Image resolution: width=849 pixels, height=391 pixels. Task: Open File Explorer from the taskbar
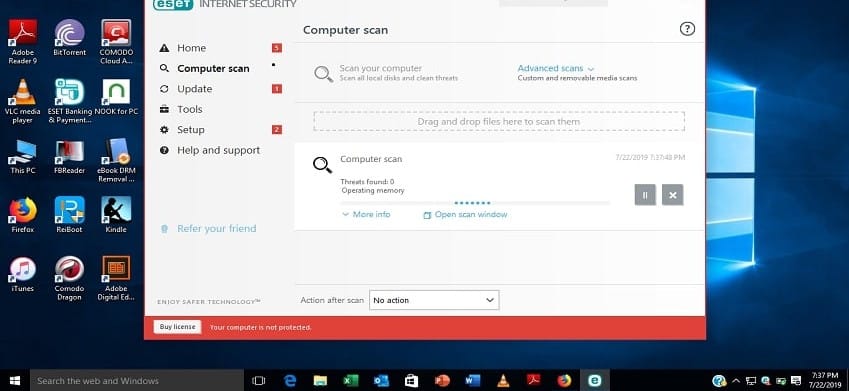click(x=321, y=381)
